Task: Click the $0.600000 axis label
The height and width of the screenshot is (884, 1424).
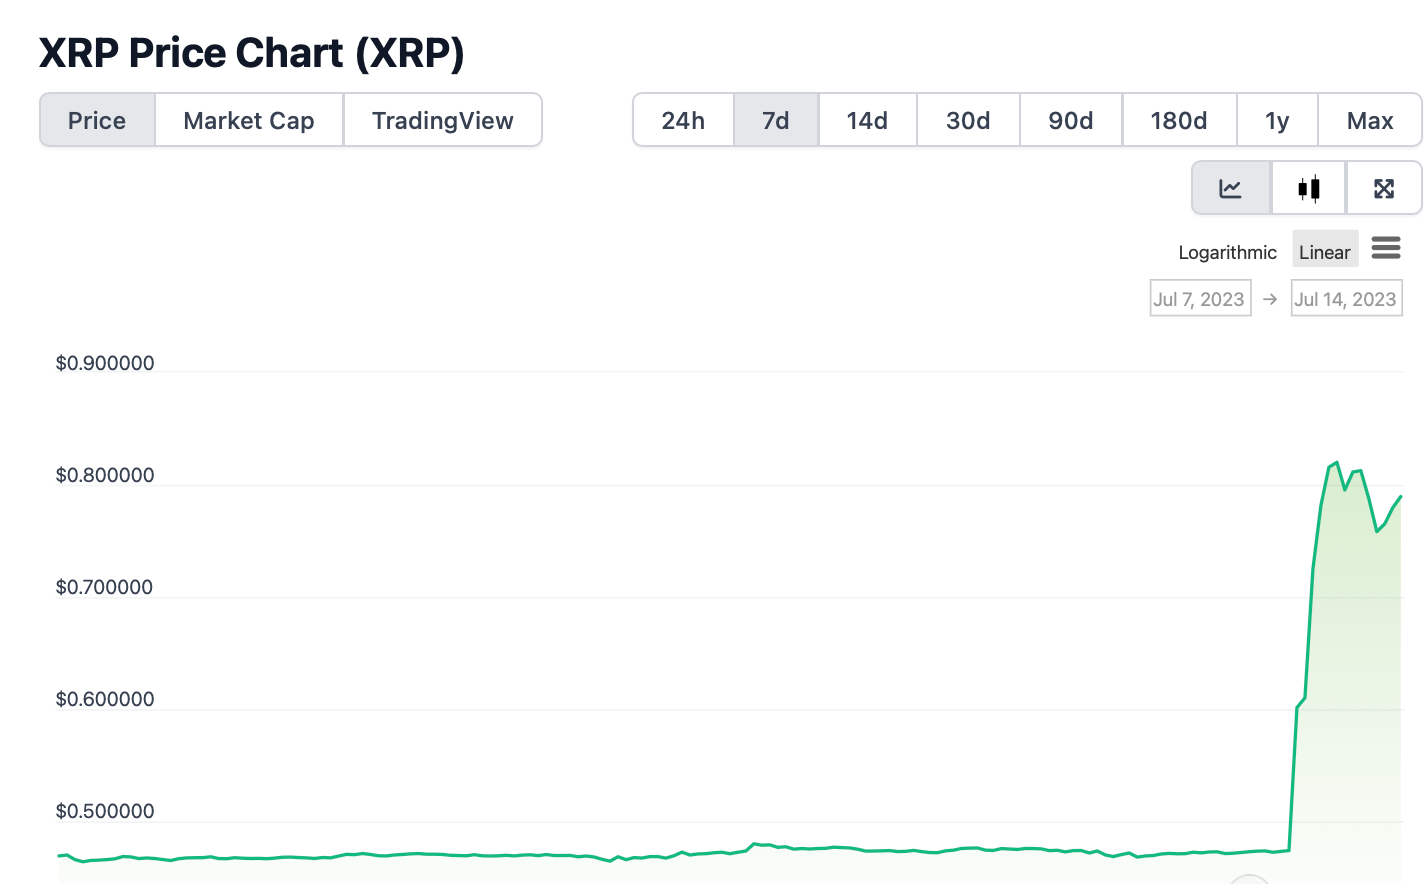Action: [105, 699]
